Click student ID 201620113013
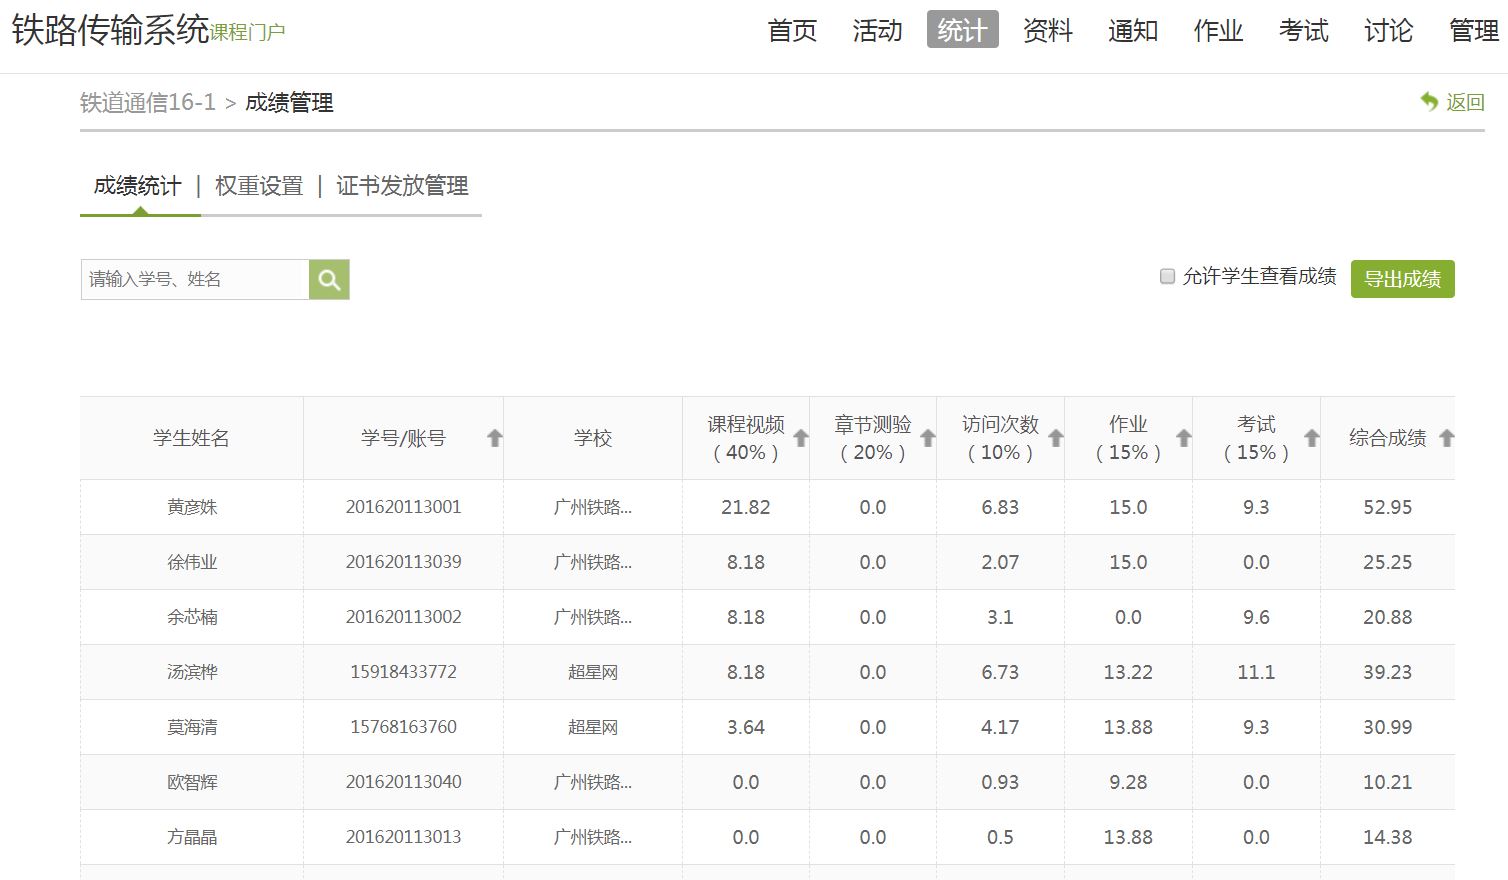The width and height of the screenshot is (1508, 880). point(404,837)
